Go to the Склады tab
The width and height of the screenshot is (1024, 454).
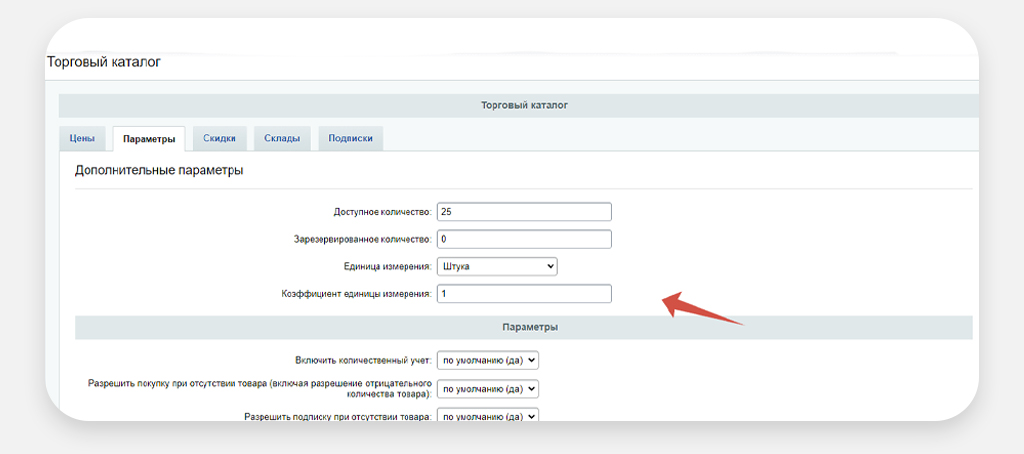(282, 139)
